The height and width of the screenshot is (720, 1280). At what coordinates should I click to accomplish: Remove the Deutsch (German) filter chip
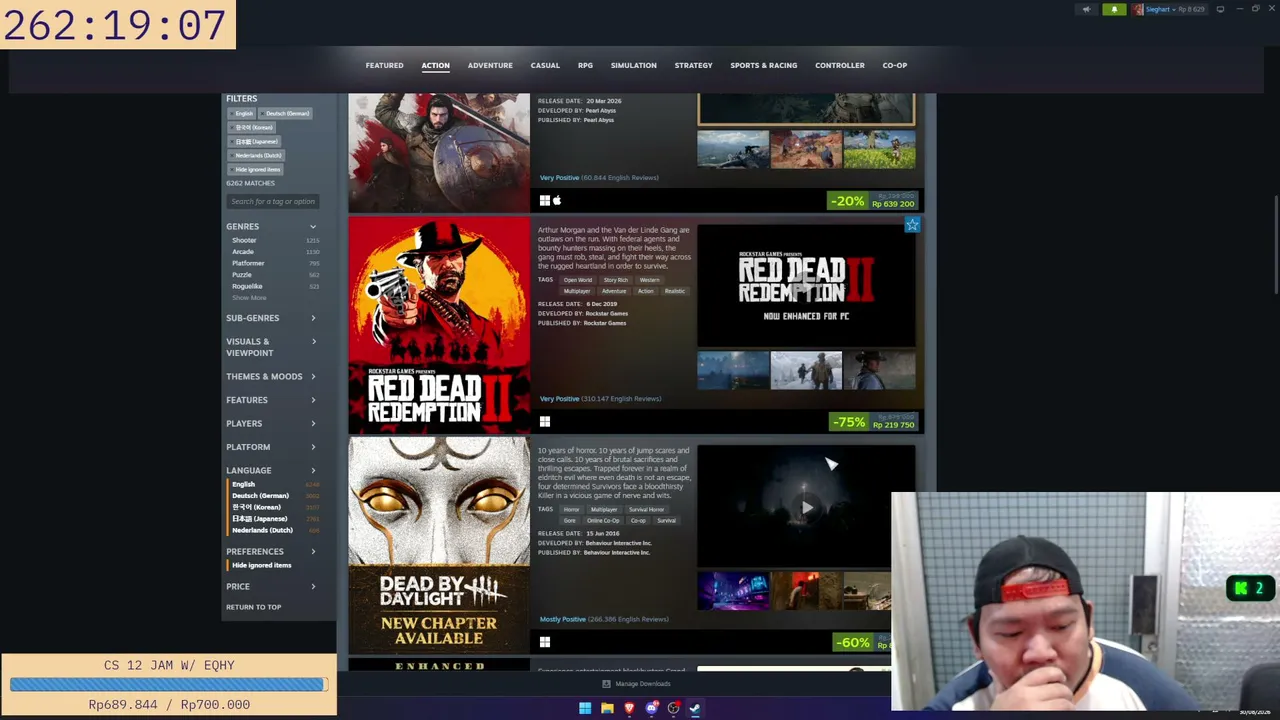point(285,114)
